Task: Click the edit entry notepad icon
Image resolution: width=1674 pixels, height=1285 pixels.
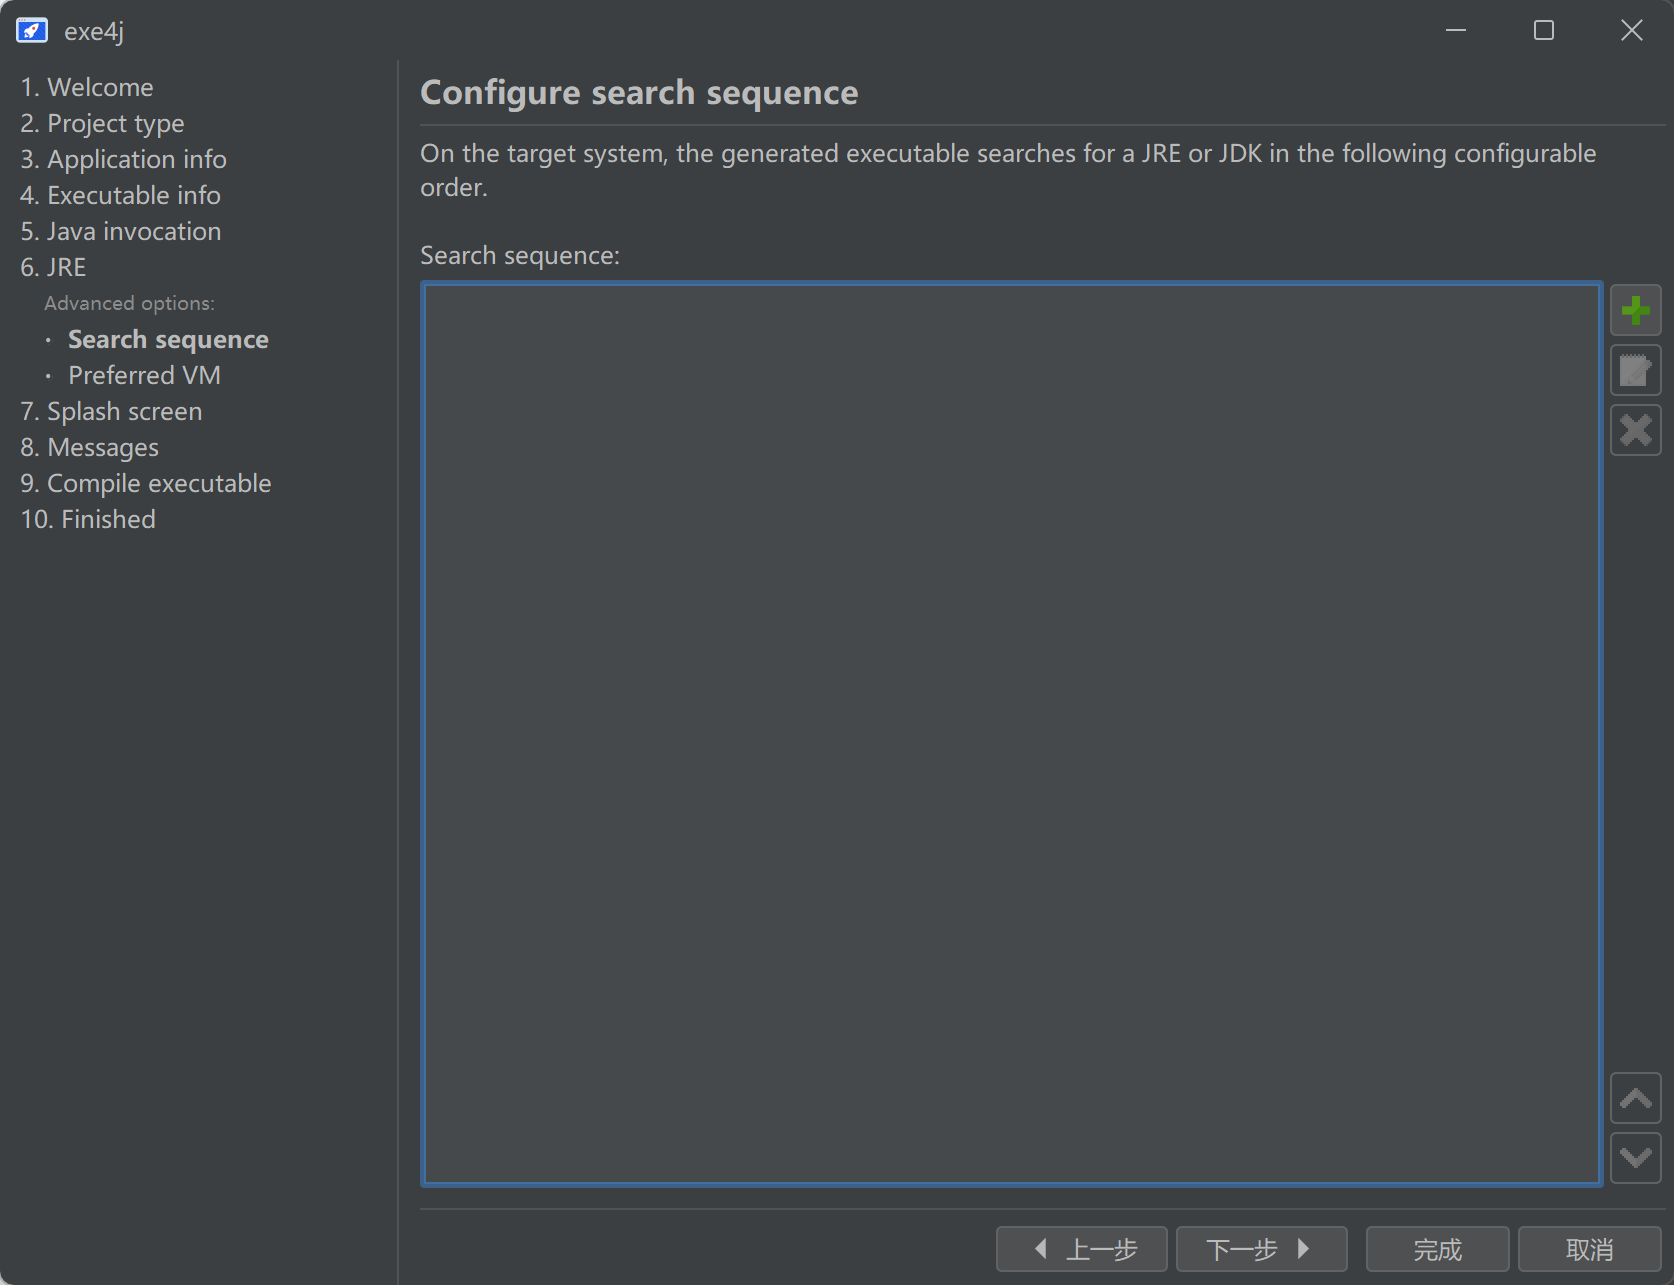Action: 1635,370
